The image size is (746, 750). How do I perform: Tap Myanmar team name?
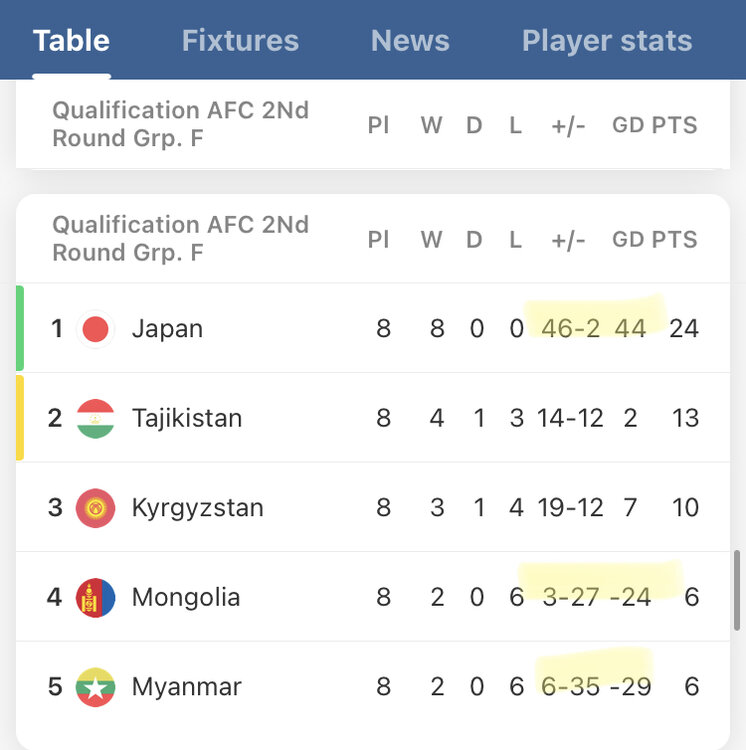(186, 687)
